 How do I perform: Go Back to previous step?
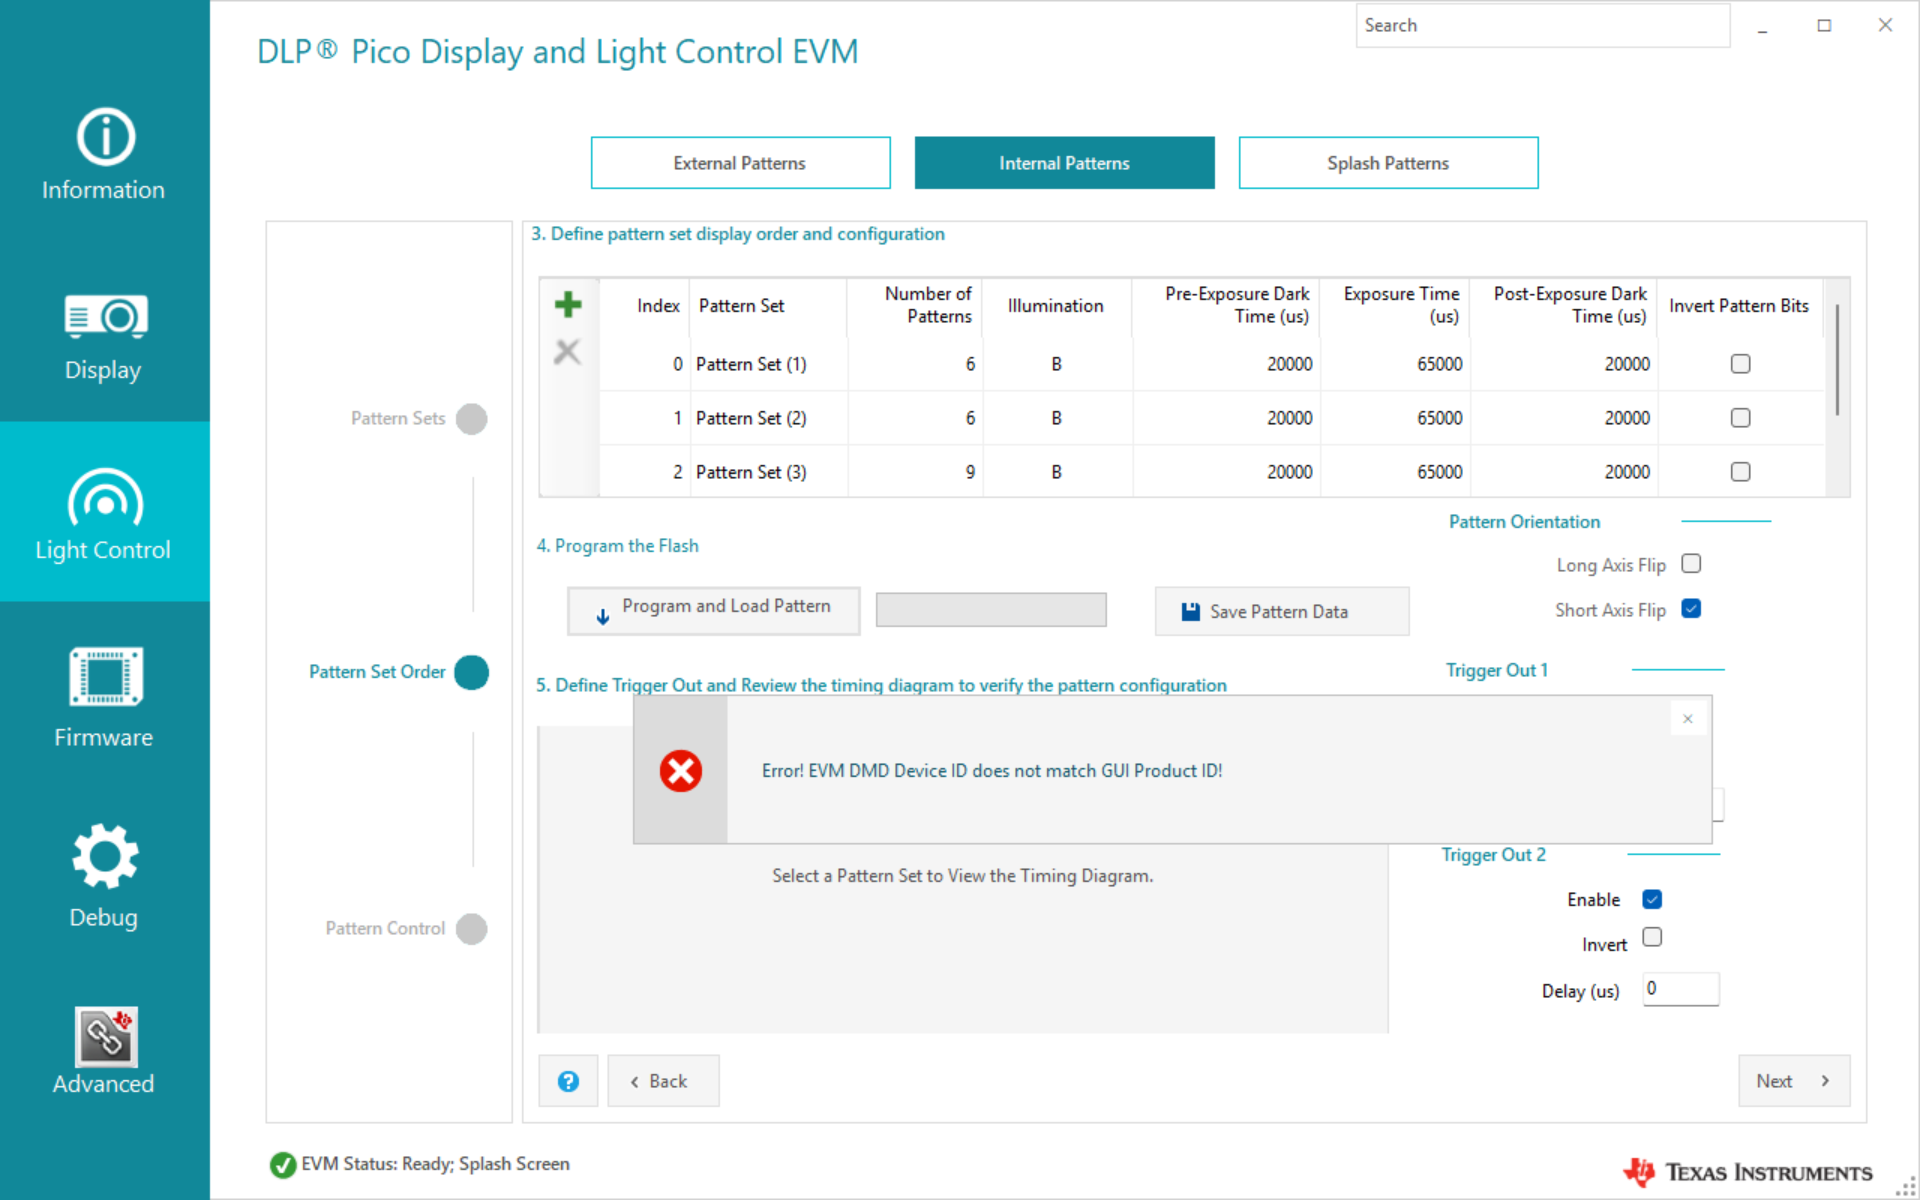click(x=664, y=1081)
